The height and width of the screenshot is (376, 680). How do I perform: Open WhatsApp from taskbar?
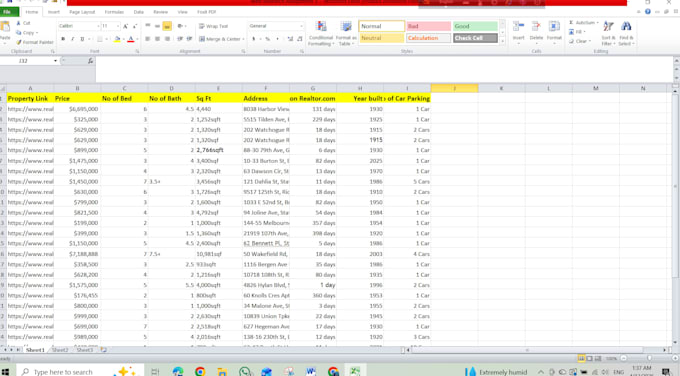[x=245, y=372]
